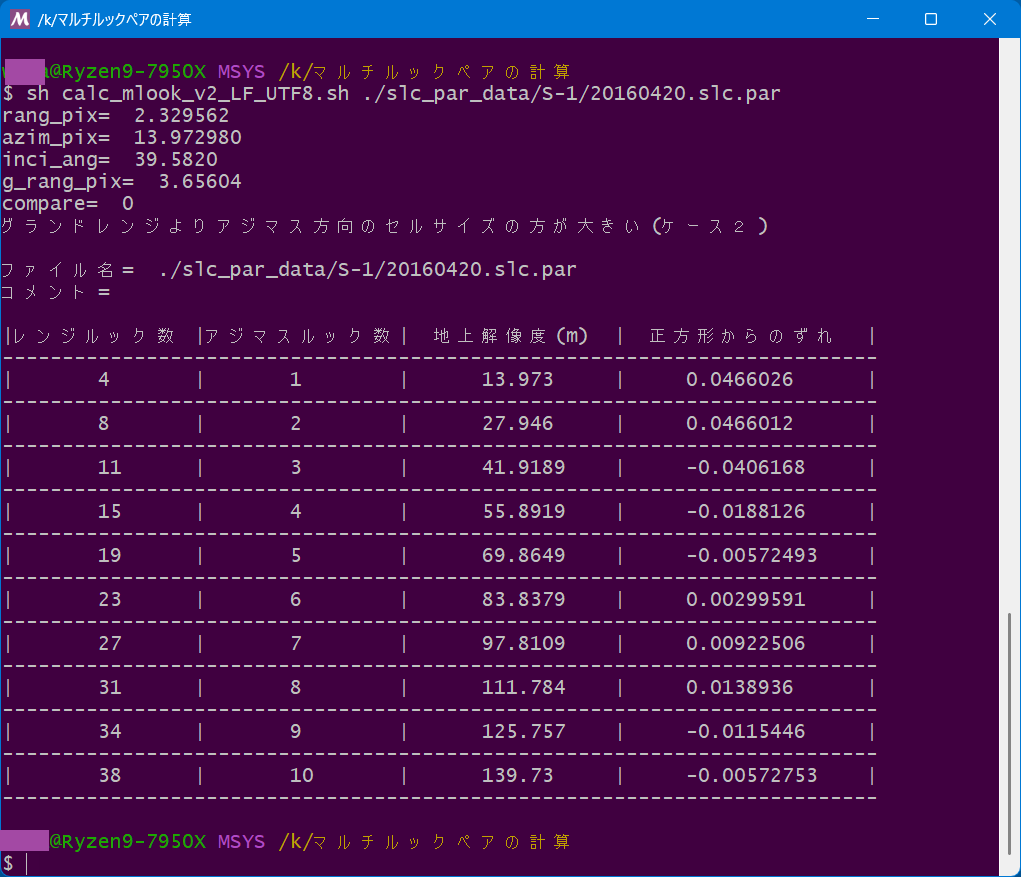Click range look value 38

click(x=110, y=775)
